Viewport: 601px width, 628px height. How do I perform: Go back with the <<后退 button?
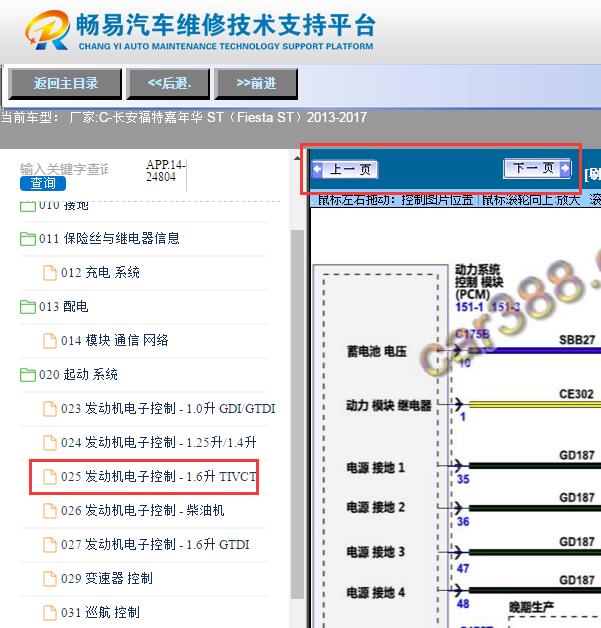(x=168, y=83)
